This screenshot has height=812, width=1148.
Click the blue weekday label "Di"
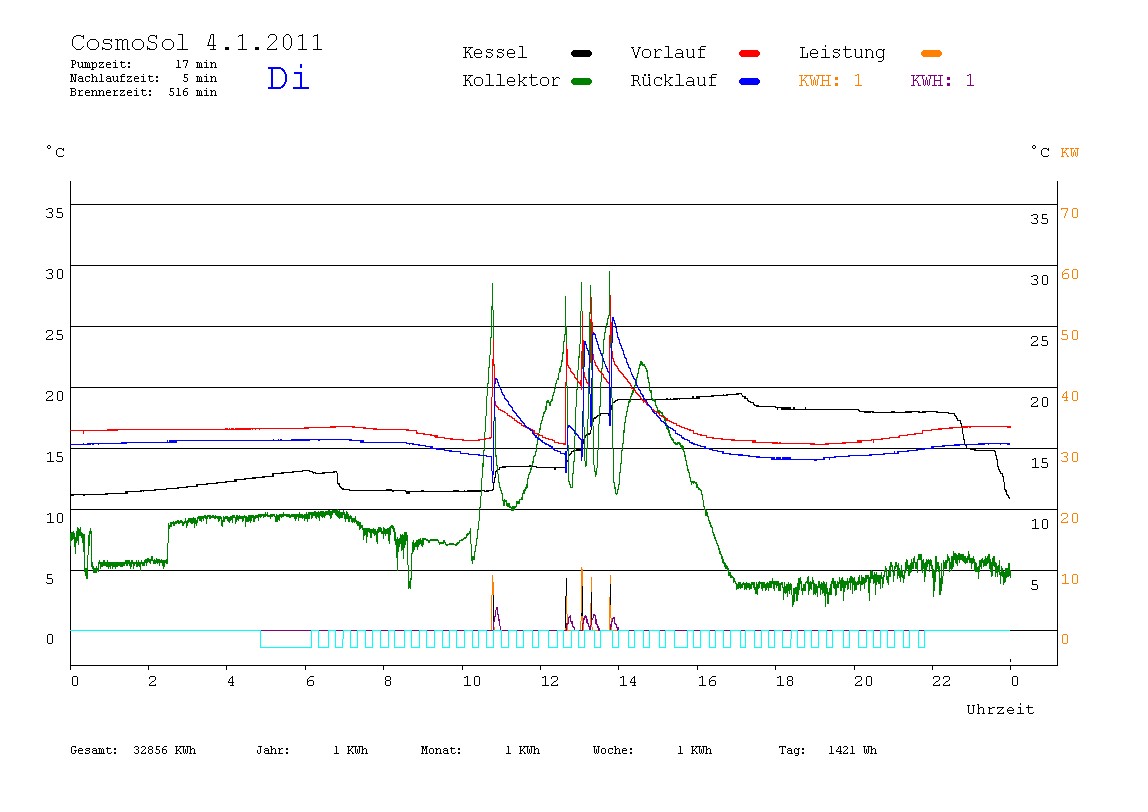(x=288, y=78)
